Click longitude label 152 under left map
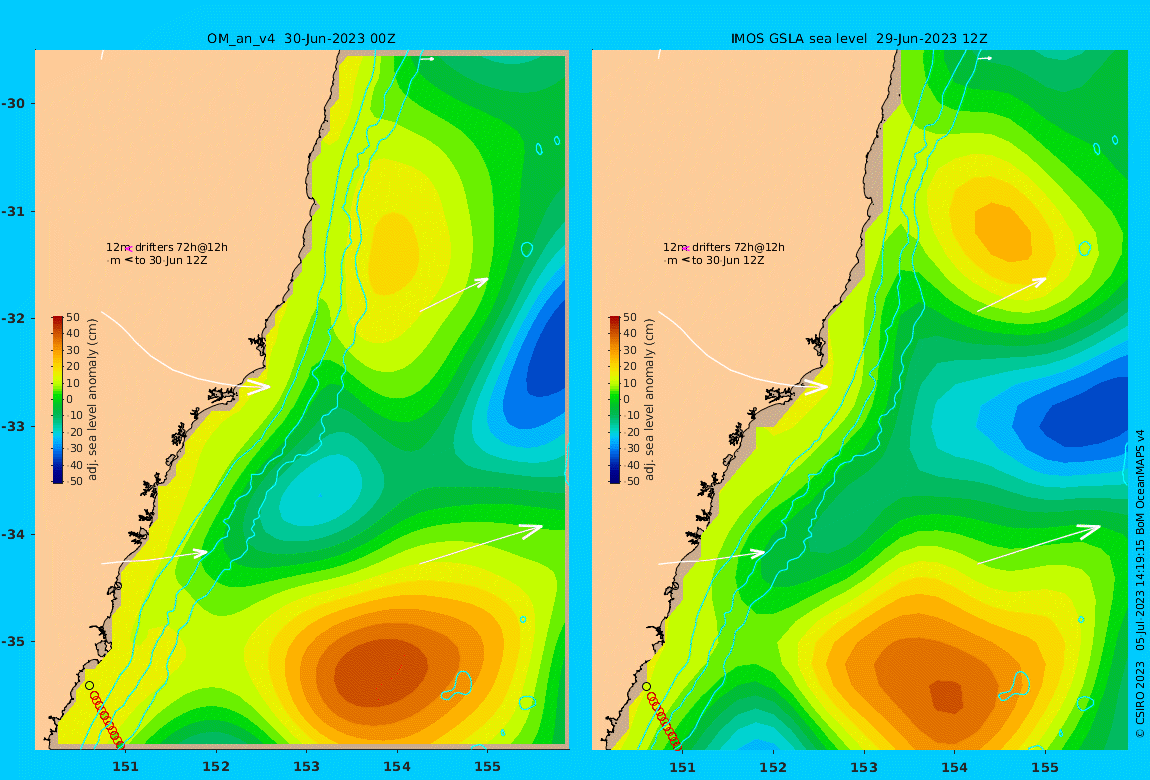1150x780 pixels. click(216, 767)
